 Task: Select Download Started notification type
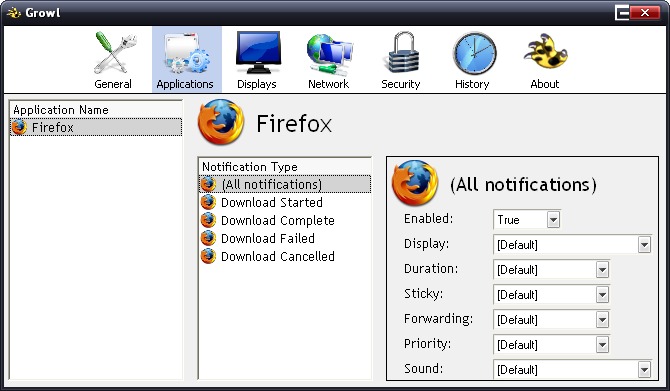(272, 202)
